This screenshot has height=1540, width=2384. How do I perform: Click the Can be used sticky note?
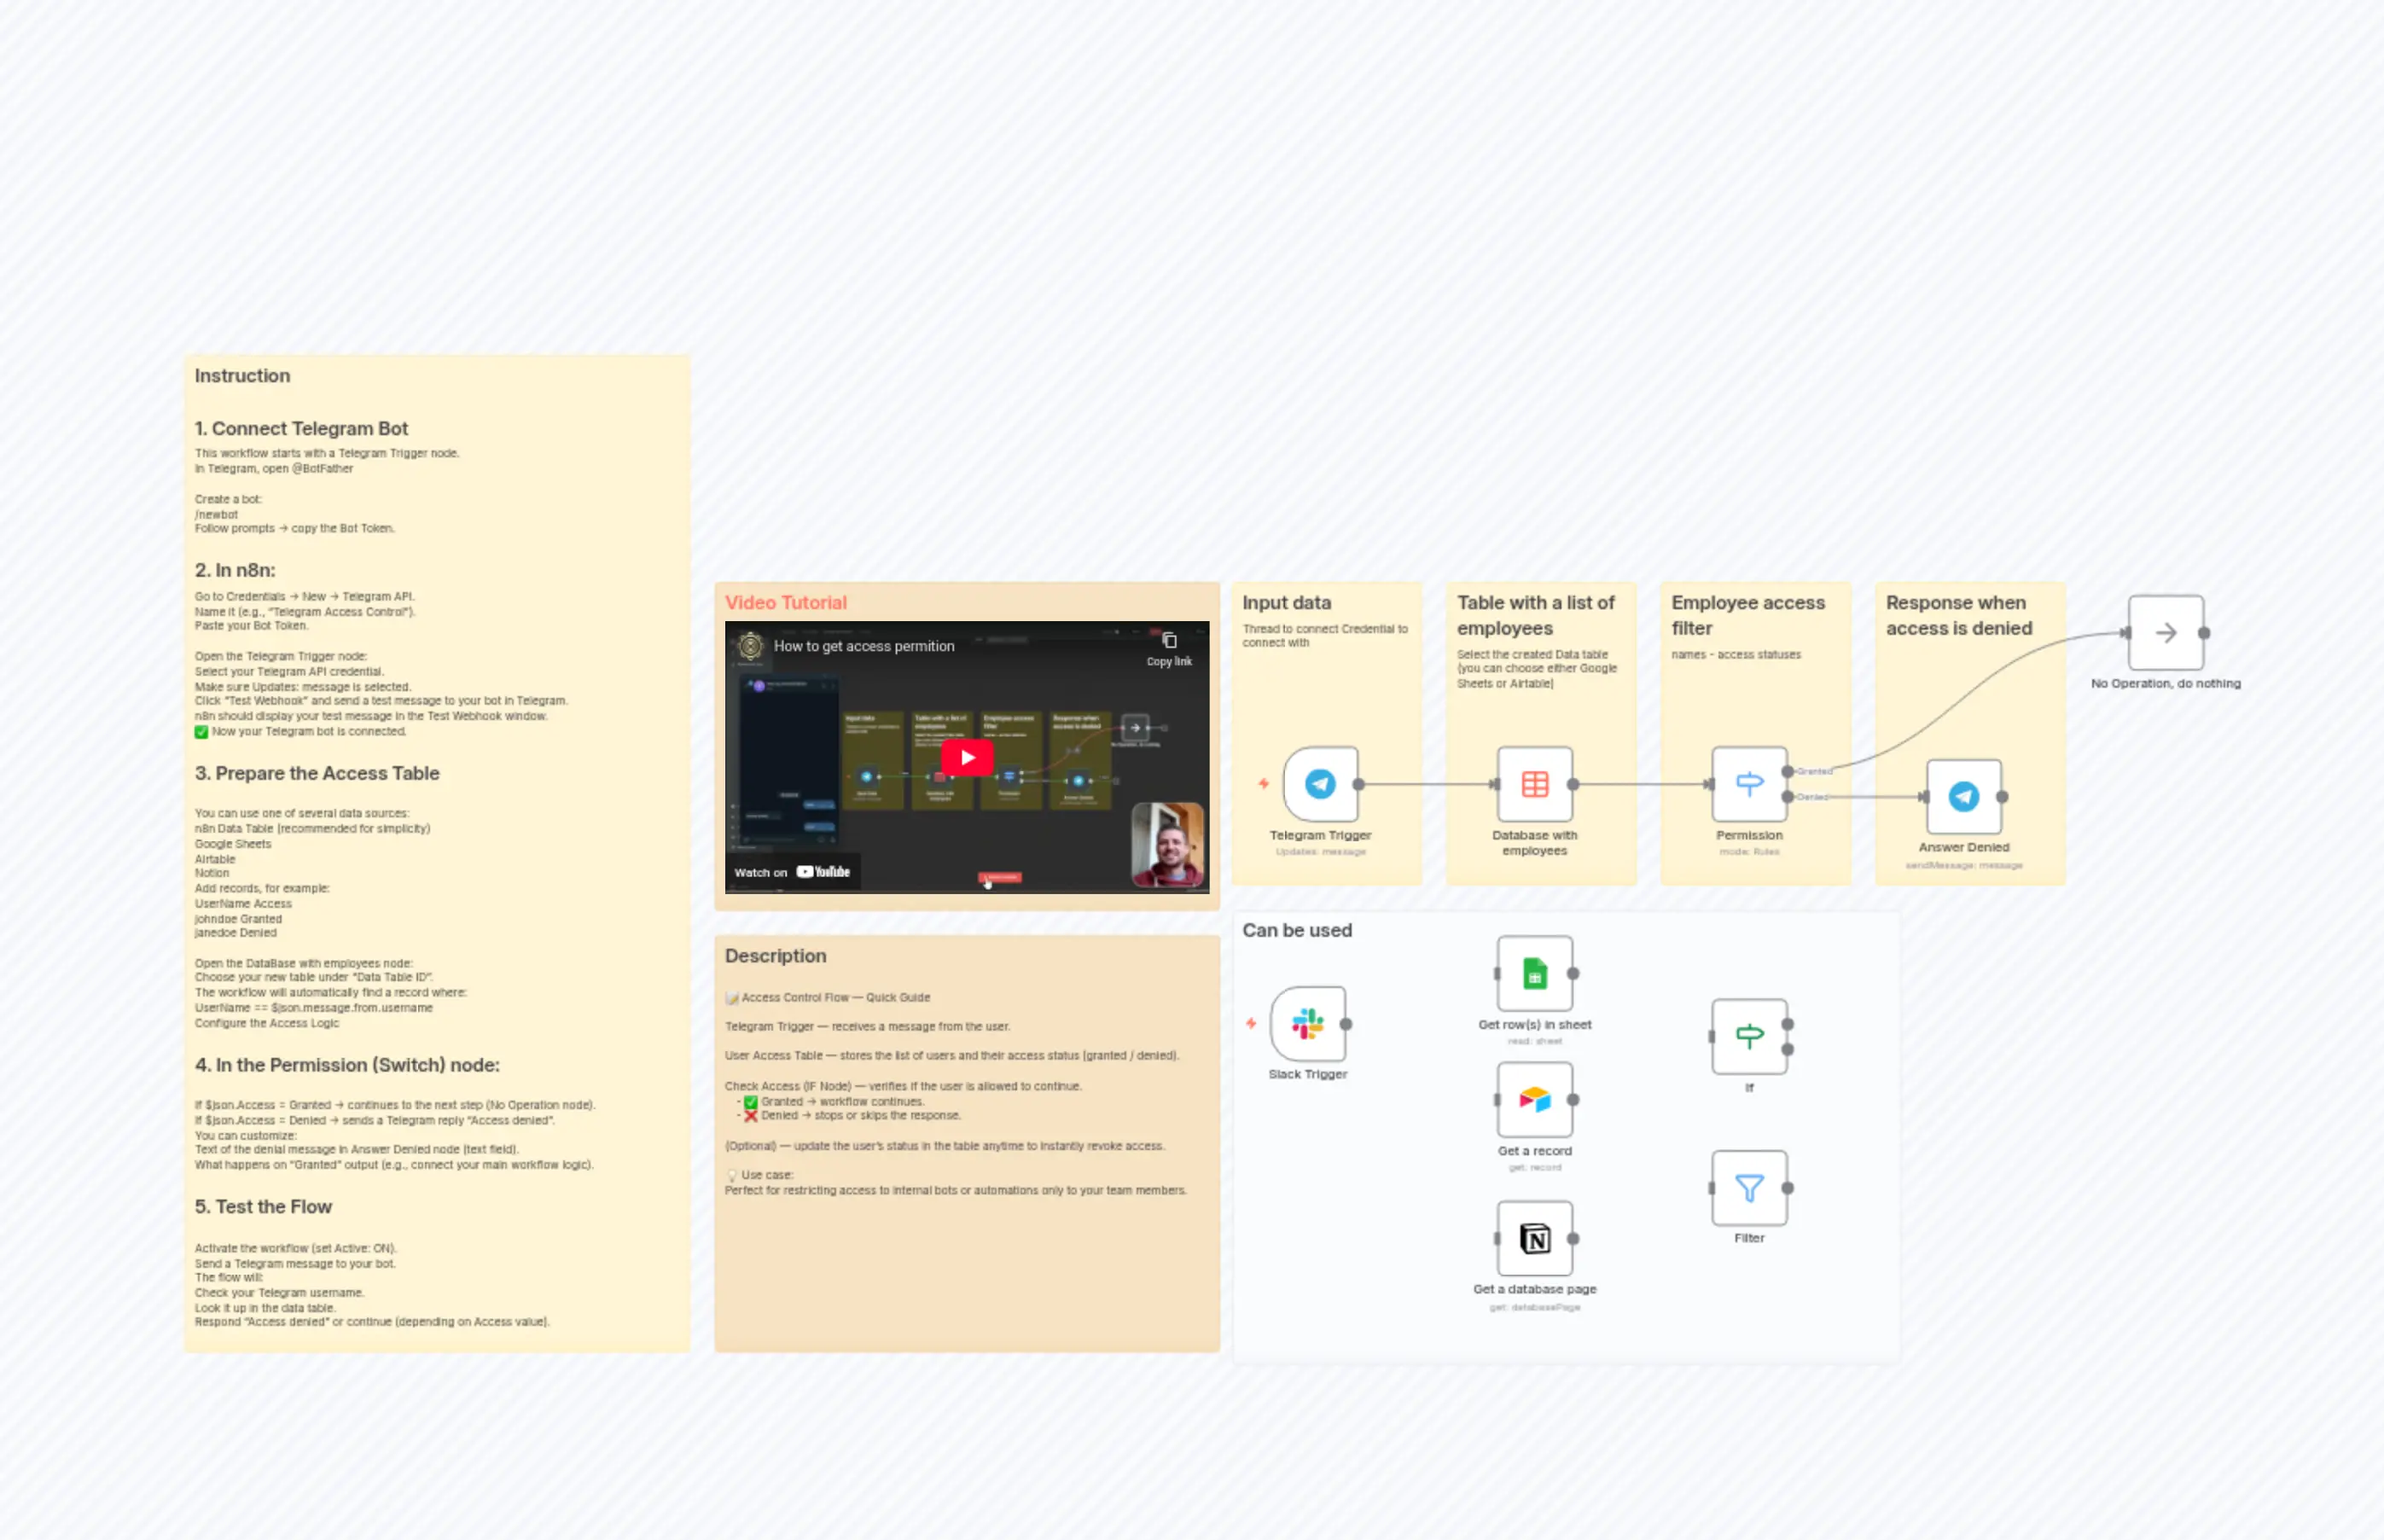click(1297, 930)
